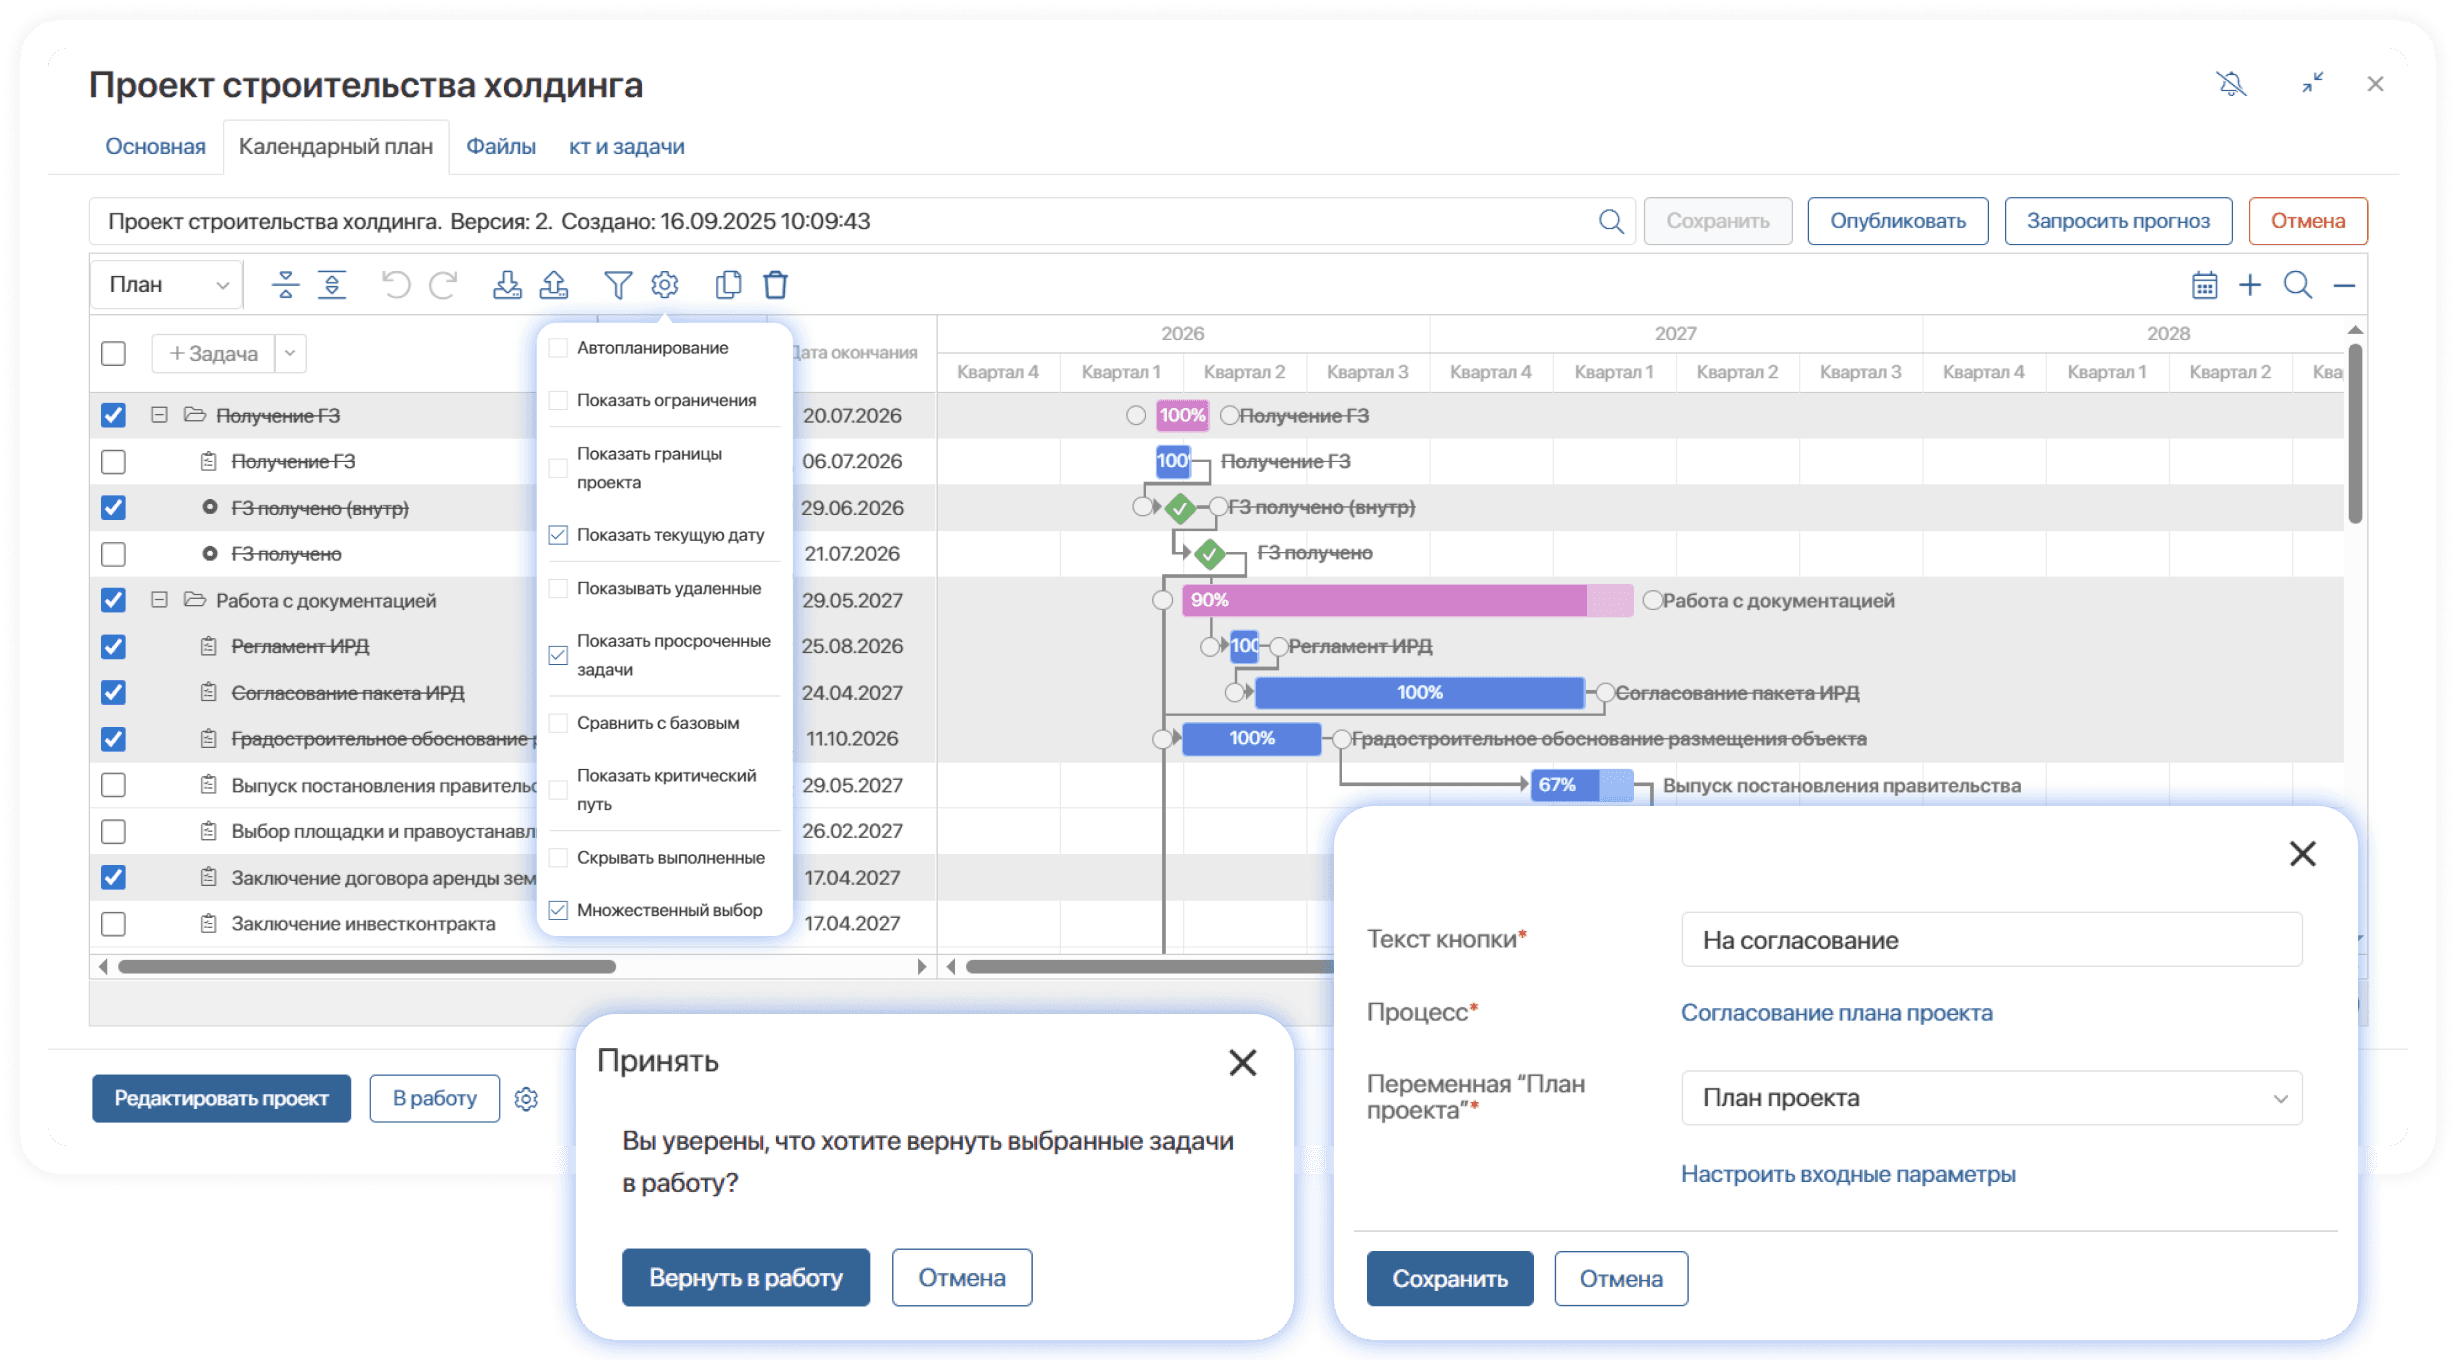This screenshot has height=1360, width=2456.
Task: Collapse the Работа с документацией group
Action: click(x=159, y=600)
